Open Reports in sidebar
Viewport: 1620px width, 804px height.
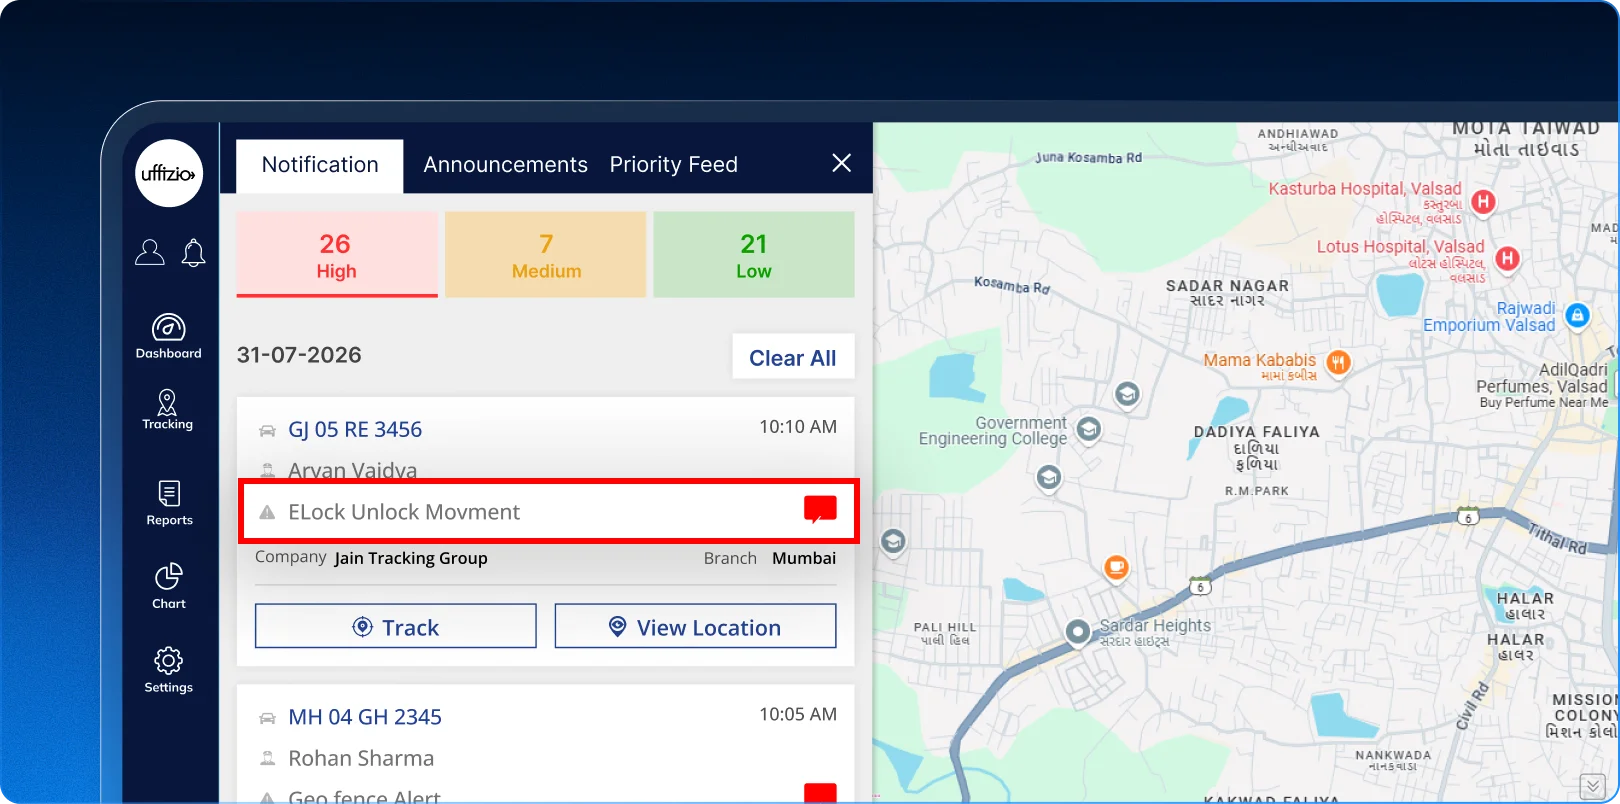coord(169,503)
